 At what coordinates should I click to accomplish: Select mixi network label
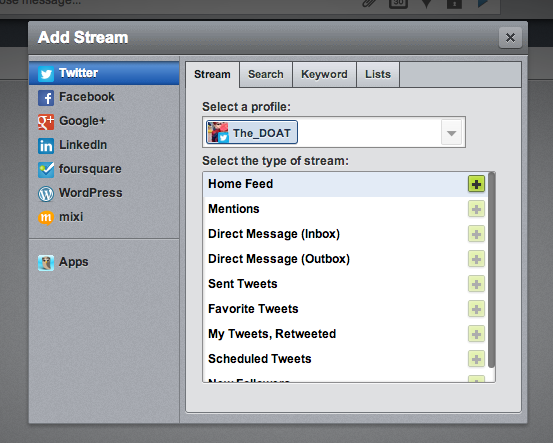pos(71,217)
